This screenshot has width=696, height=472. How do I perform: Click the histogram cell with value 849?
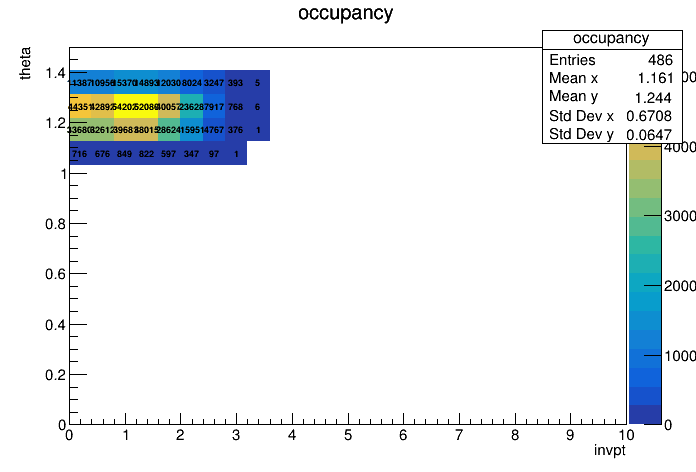[x=125, y=153]
